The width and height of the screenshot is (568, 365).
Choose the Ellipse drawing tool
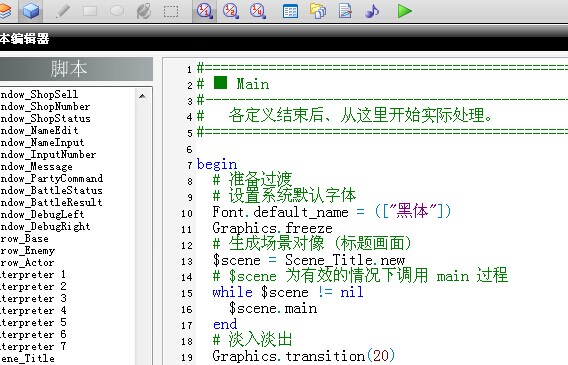coord(117,11)
